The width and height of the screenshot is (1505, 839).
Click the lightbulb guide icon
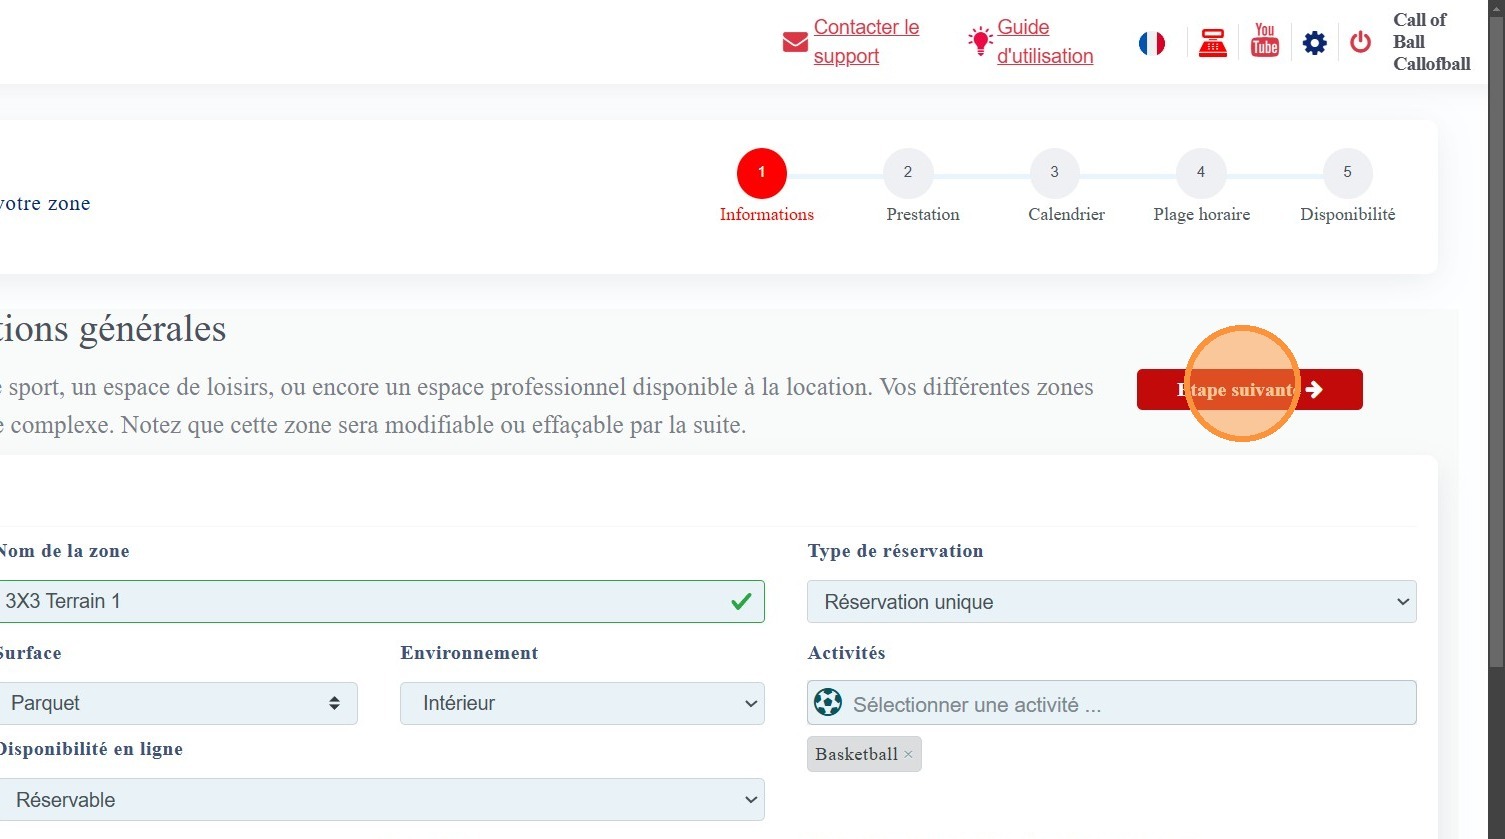979,42
